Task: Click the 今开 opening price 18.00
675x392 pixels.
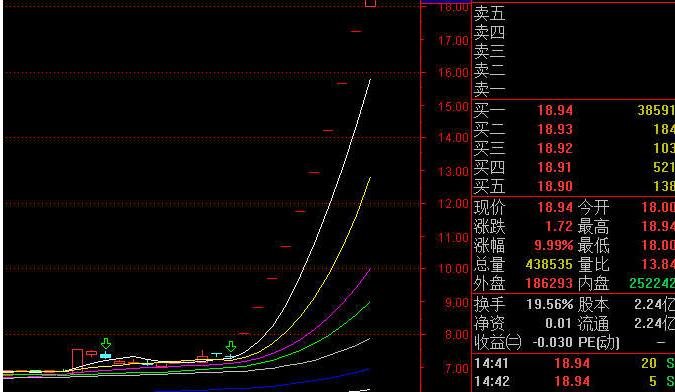Action: click(x=658, y=207)
